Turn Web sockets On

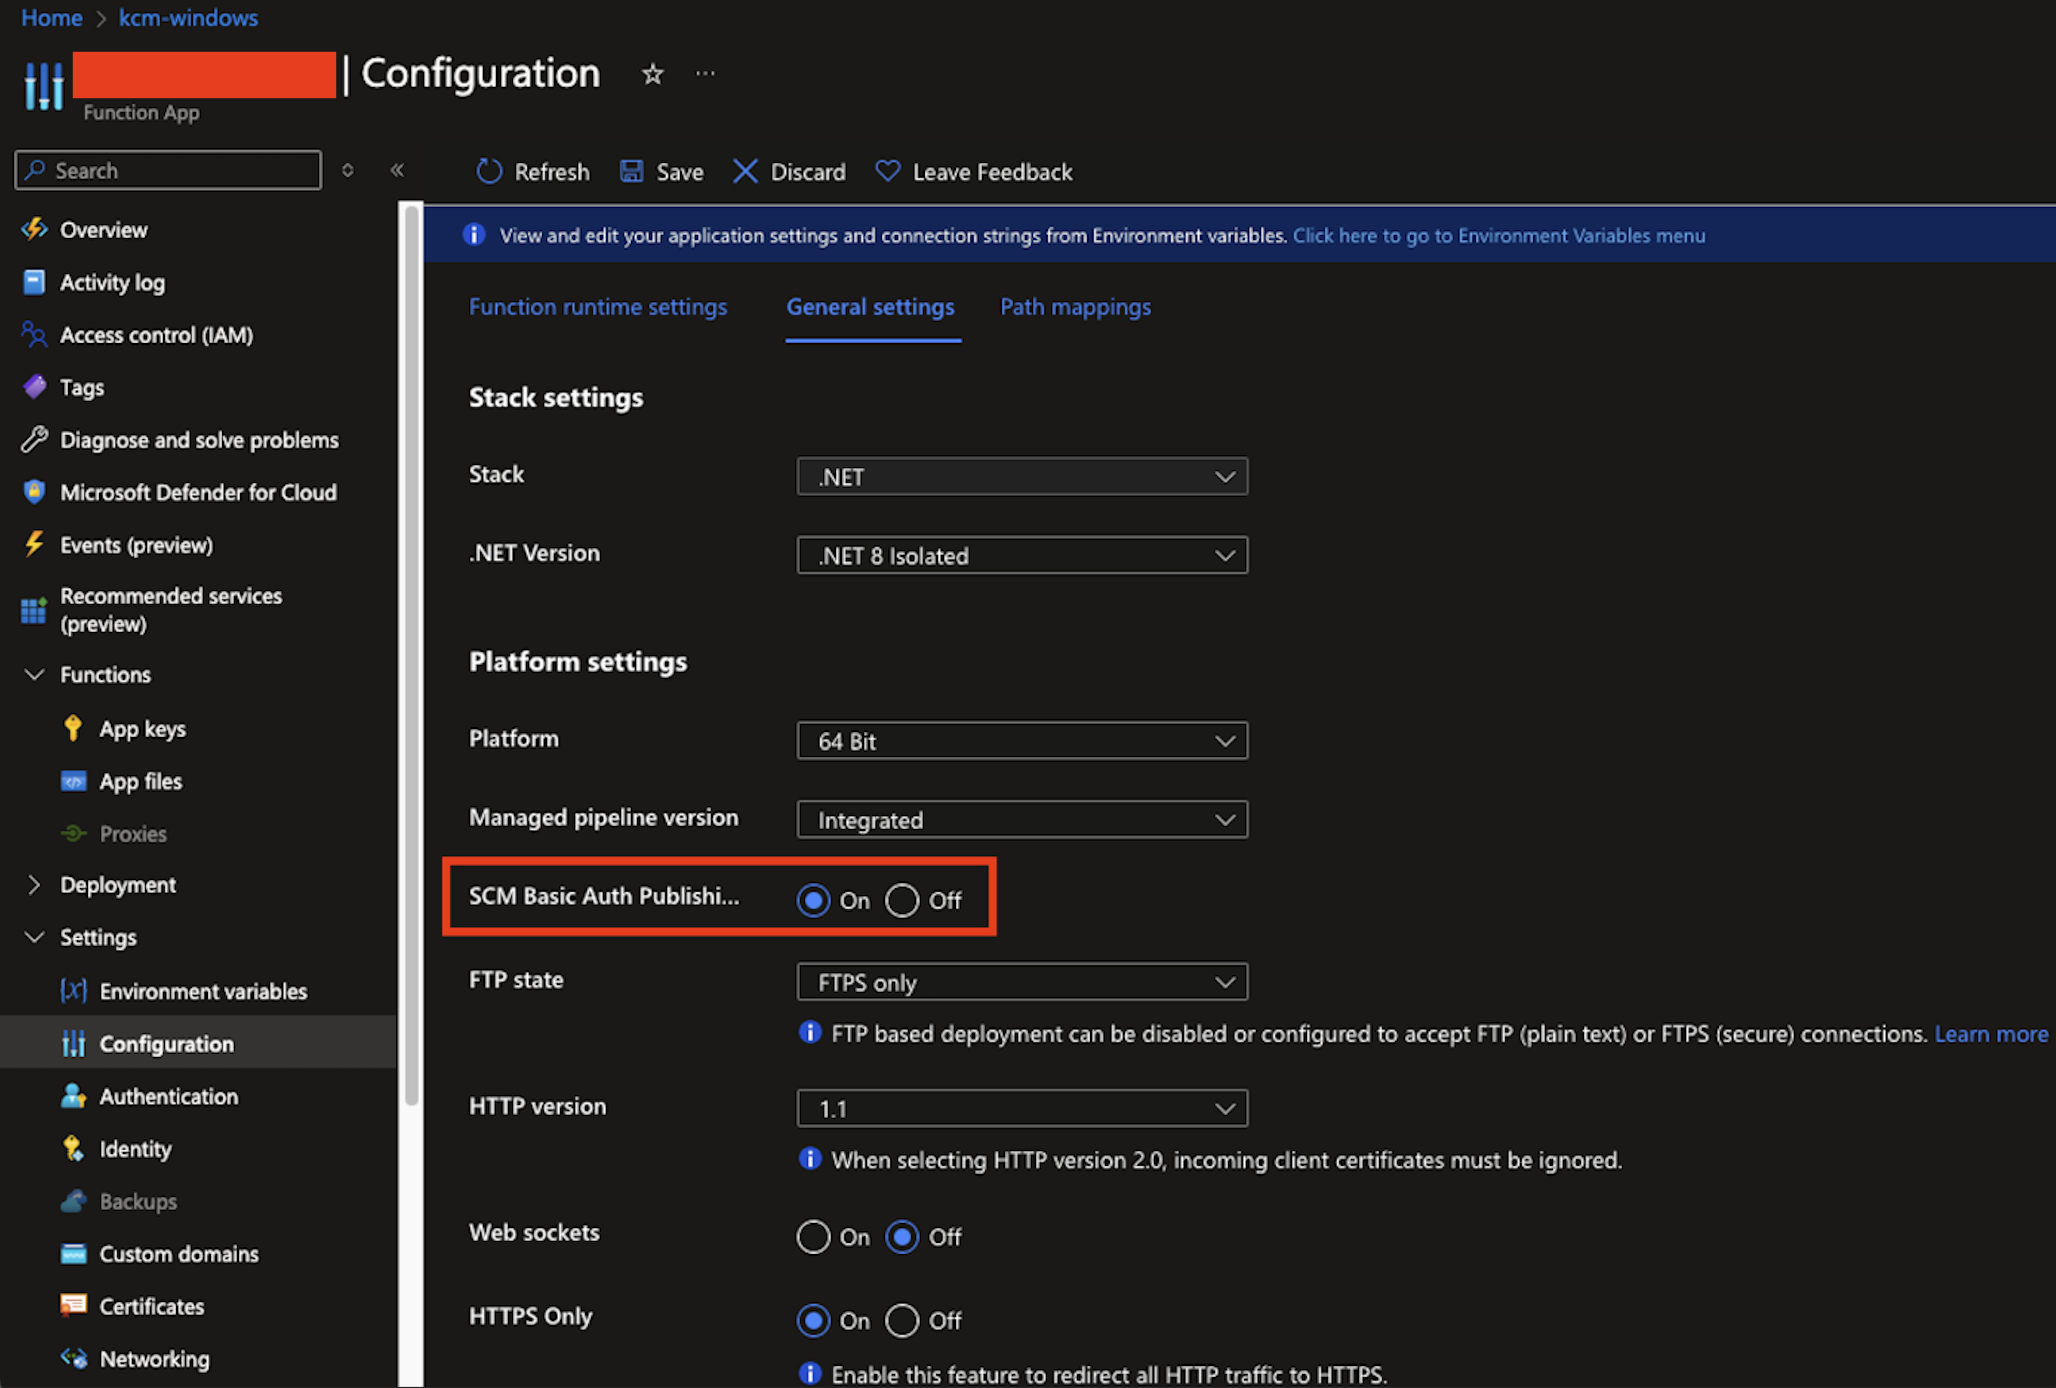[x=813, y=1237]
